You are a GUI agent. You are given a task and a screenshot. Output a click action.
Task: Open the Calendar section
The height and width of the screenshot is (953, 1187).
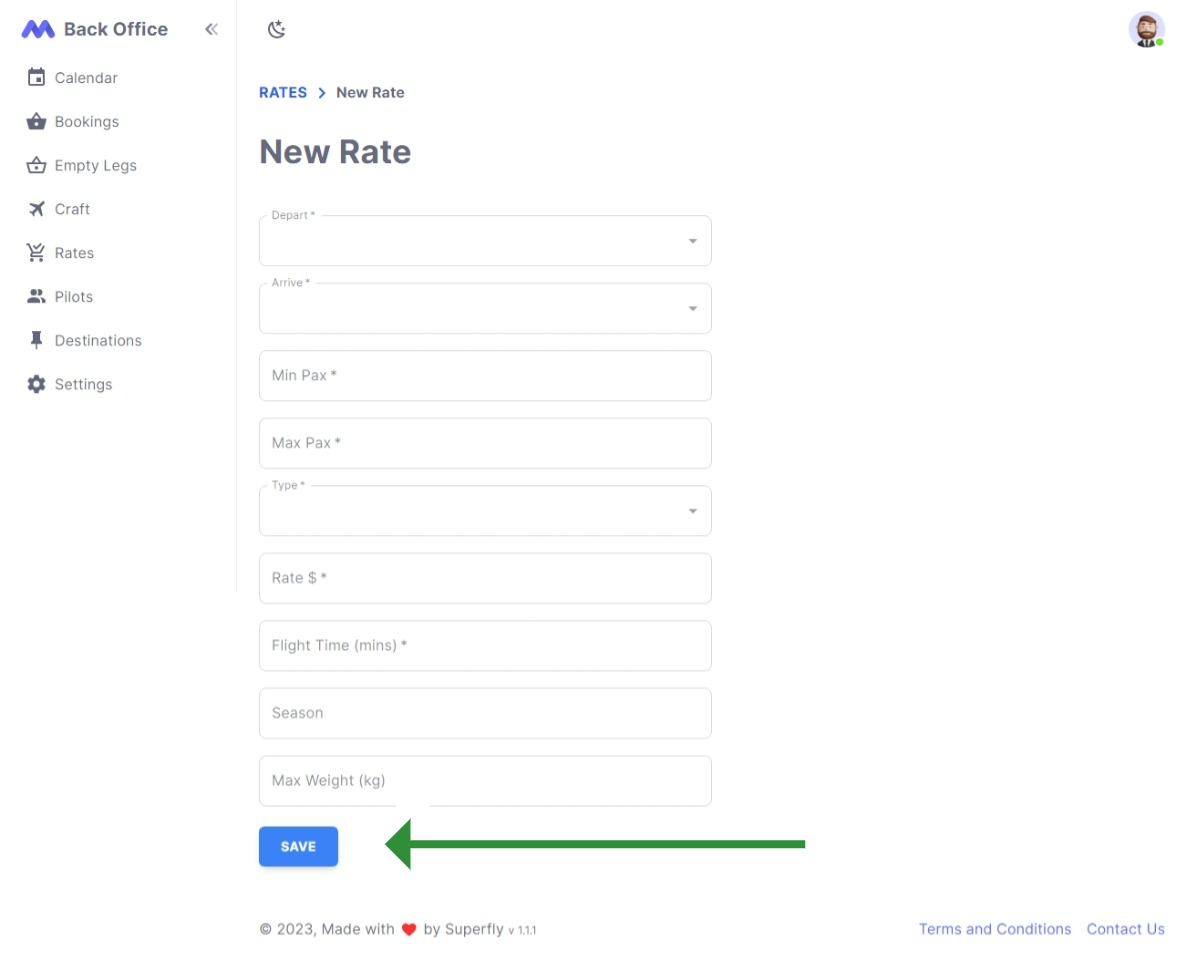(86, 77)
